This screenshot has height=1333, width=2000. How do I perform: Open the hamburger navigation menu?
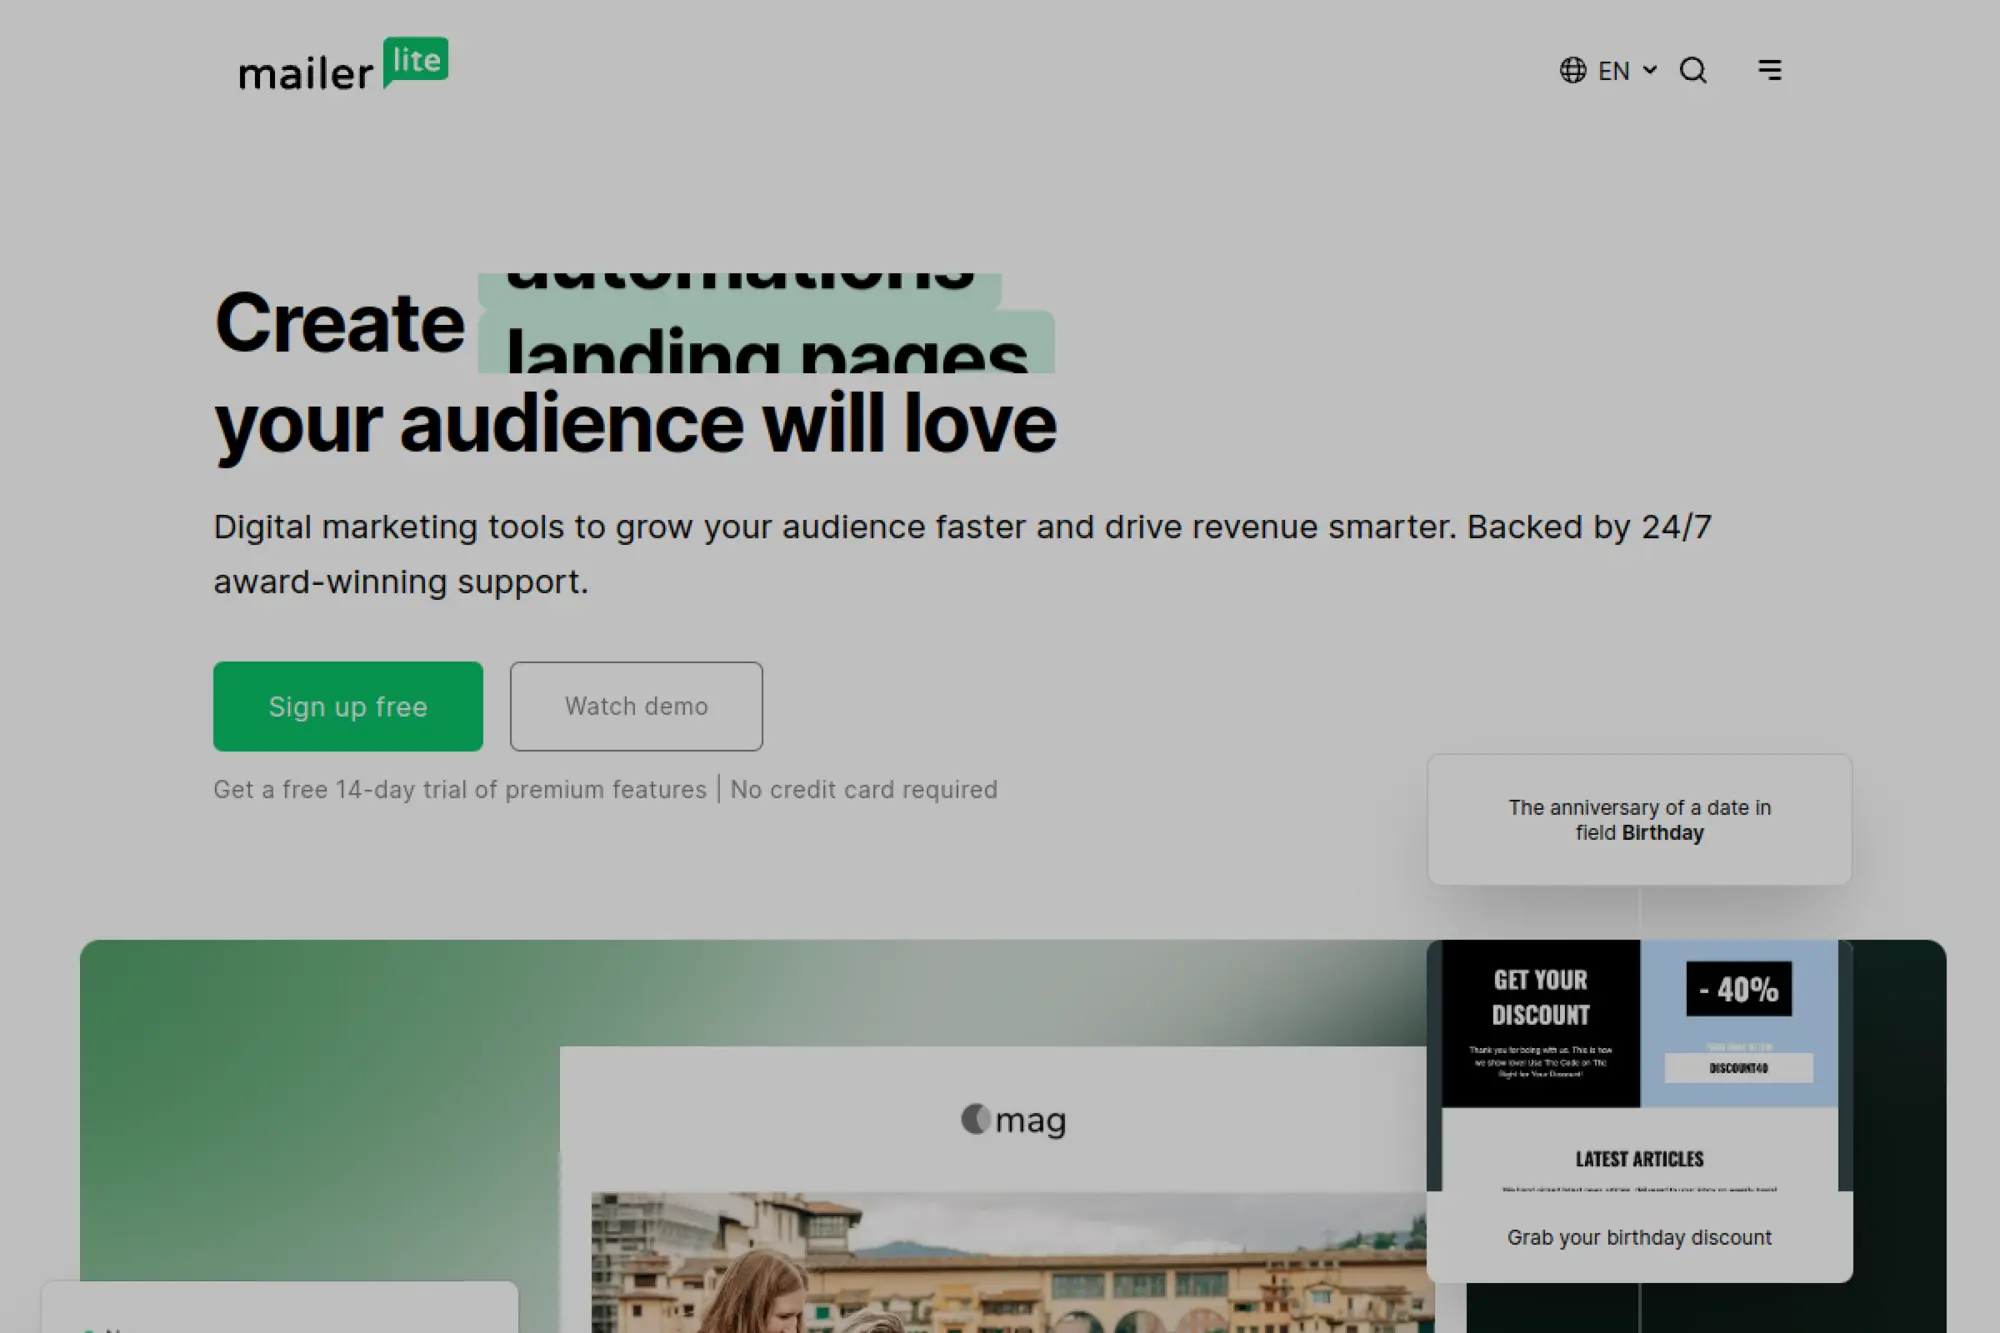[x=1770, y=70]
